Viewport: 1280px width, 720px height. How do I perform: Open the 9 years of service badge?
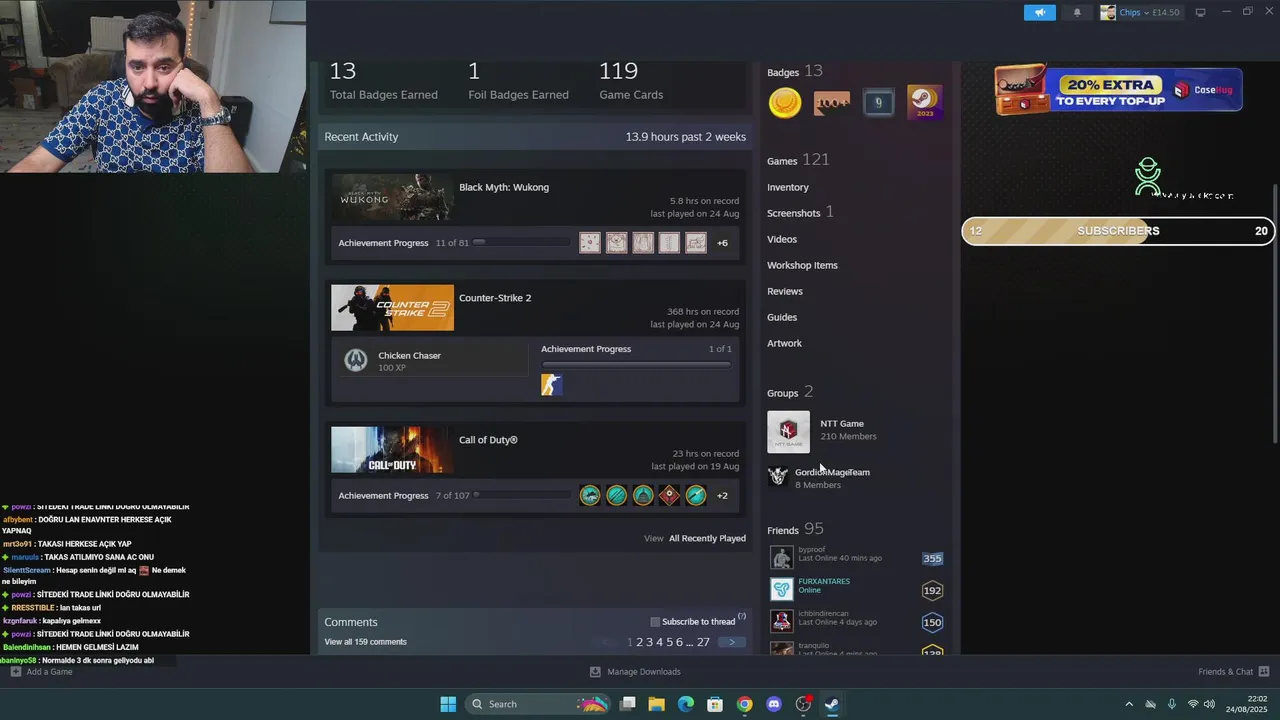879,102
